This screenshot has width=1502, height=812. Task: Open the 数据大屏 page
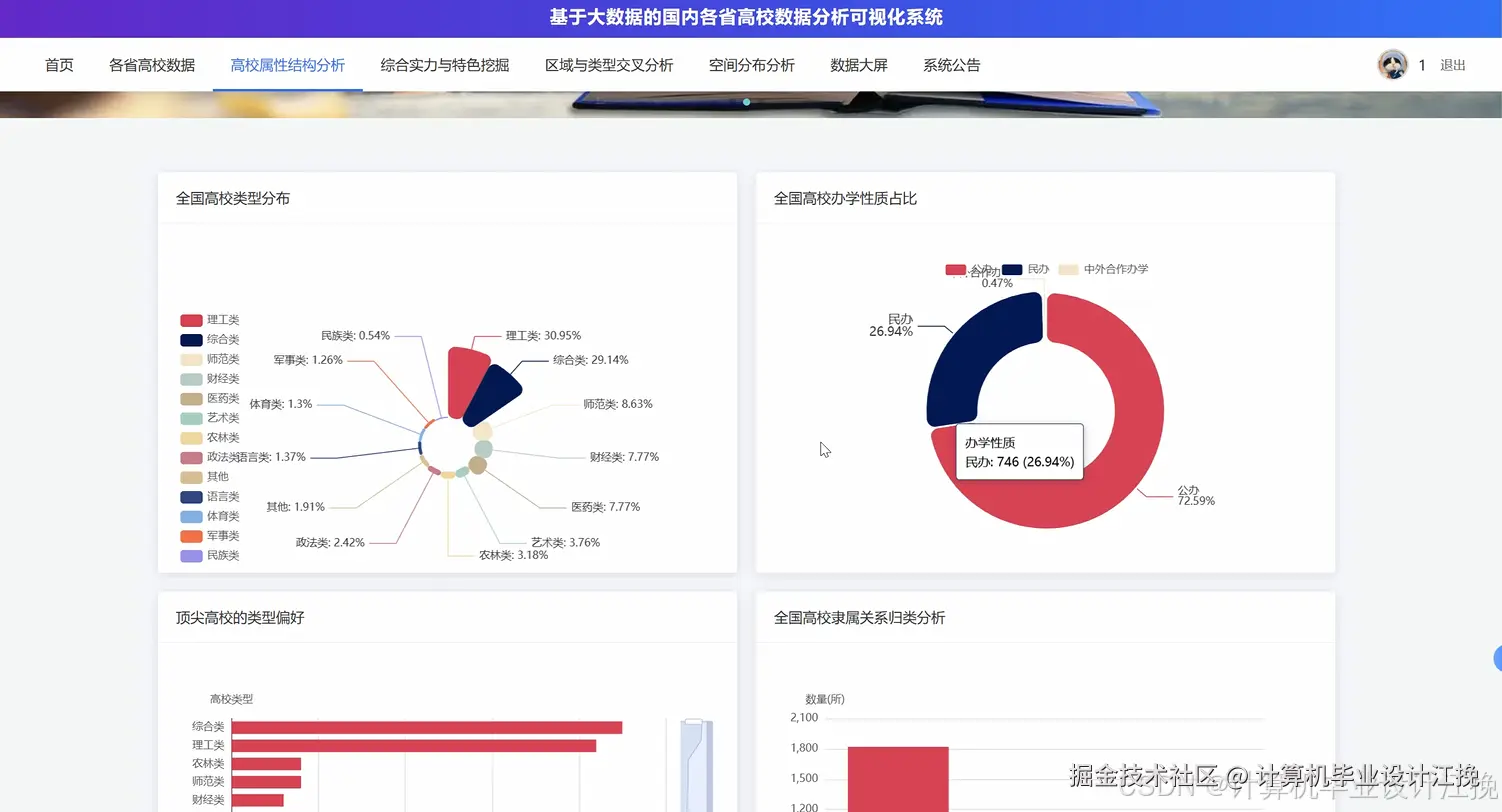click(859, 65)
